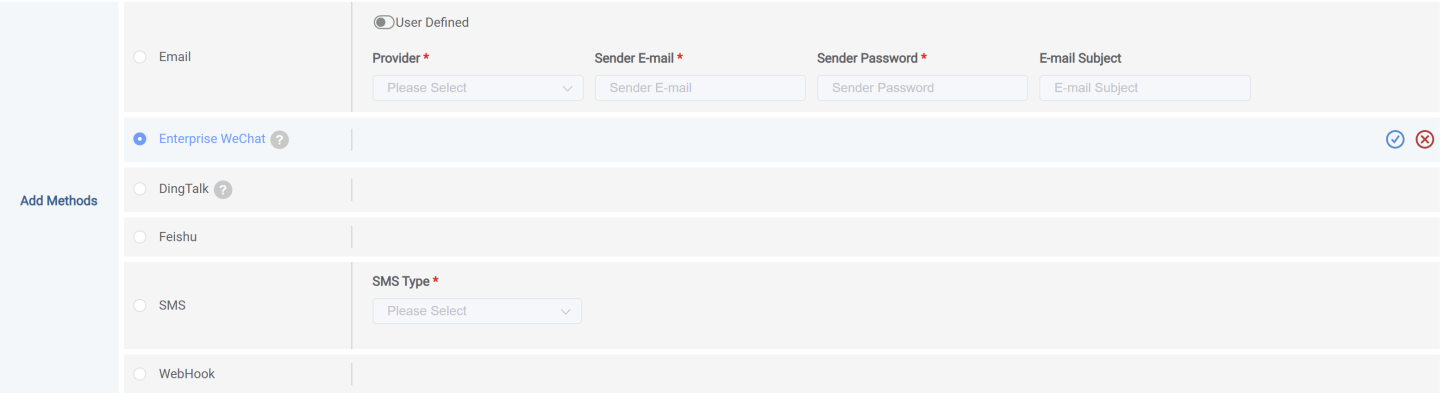1443x393 pixels.
Task: Click the Enterprise WeChat label text
Action: (212, 139)
